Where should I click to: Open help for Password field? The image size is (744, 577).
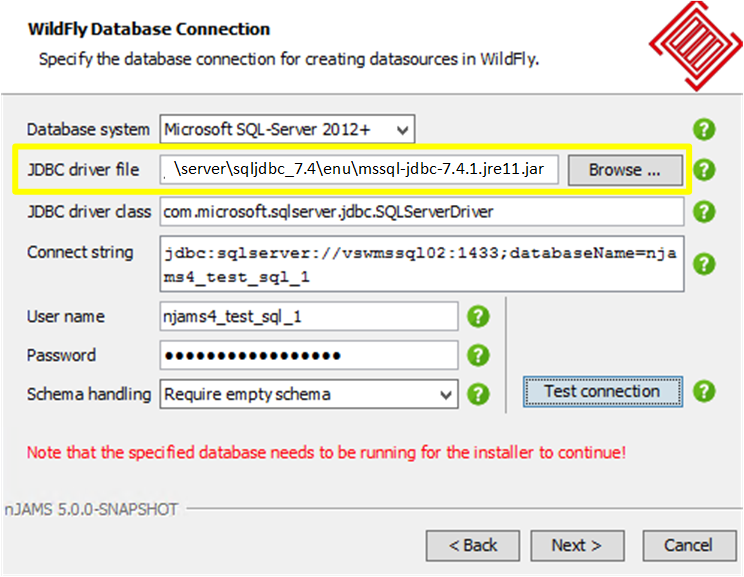(x=478, y=355)
